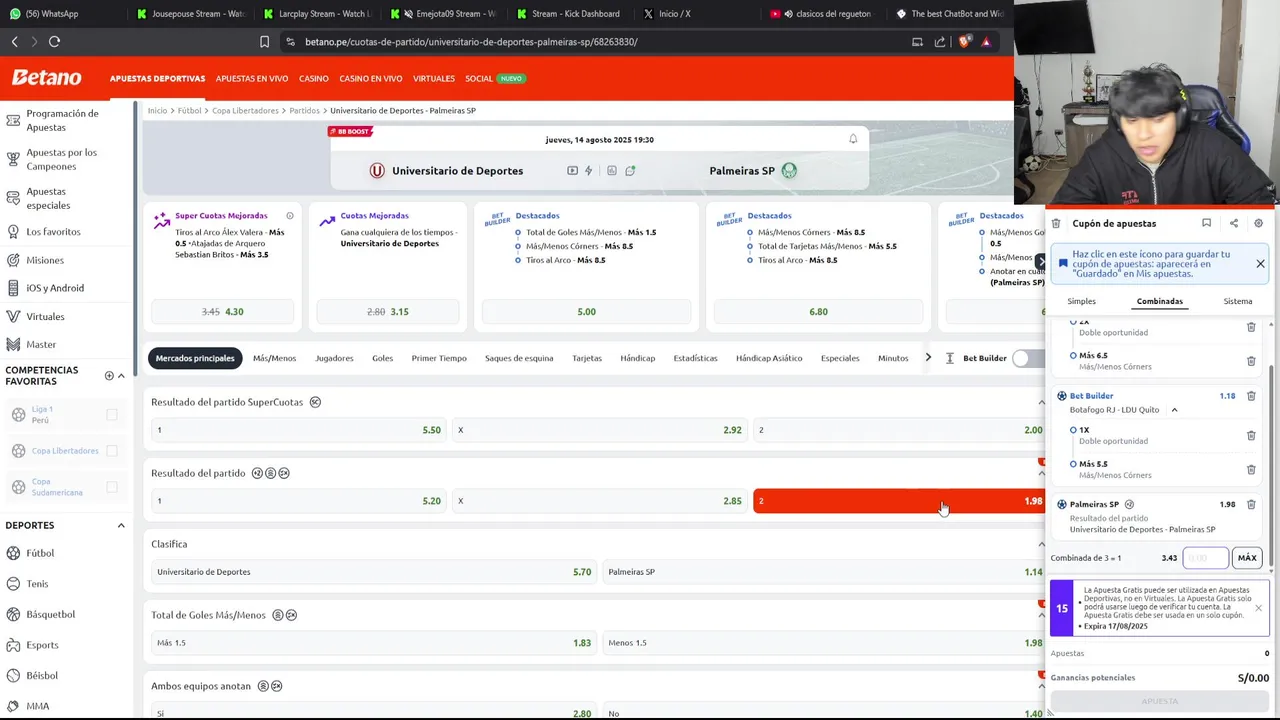Collapse the Deportes sidebar list
This screenshot has height=720, width=1280.
click(x=121, y=526)
